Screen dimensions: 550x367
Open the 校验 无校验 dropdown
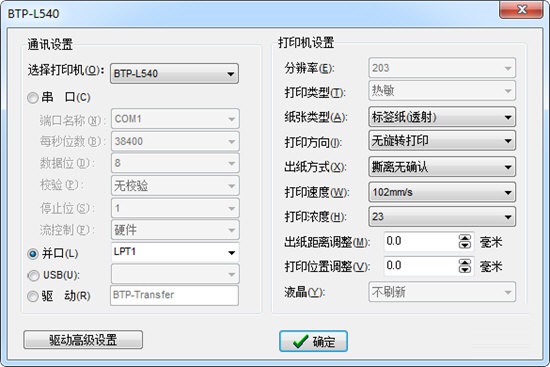(x=175, y=186)
